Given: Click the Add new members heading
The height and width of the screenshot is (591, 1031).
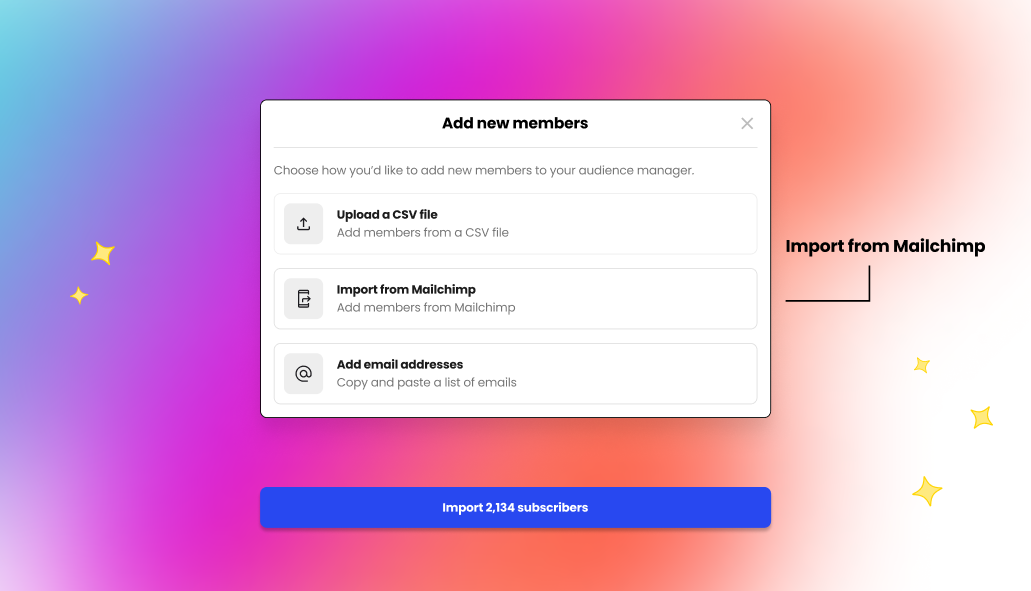Looking at the screenshot, I should coord(515,124).
